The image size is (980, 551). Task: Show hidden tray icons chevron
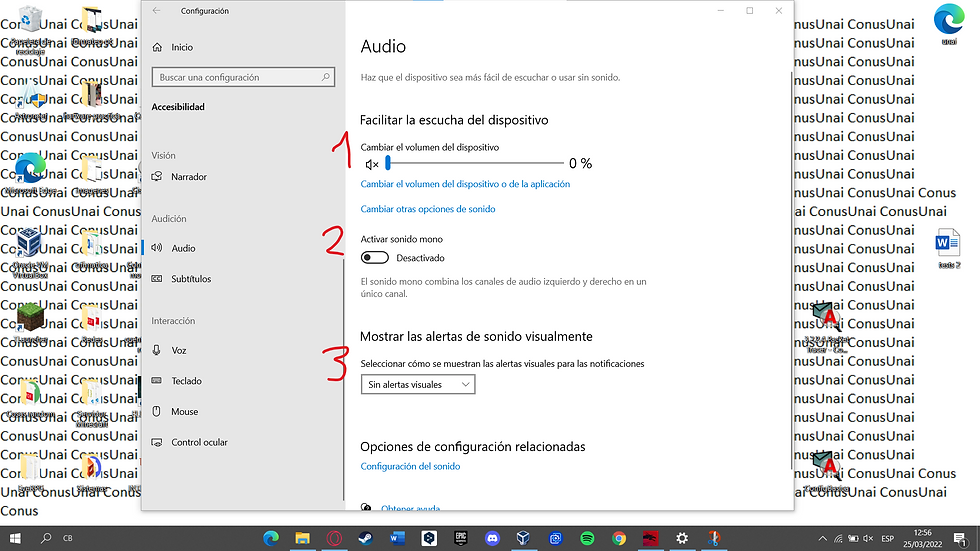[822, 539]
